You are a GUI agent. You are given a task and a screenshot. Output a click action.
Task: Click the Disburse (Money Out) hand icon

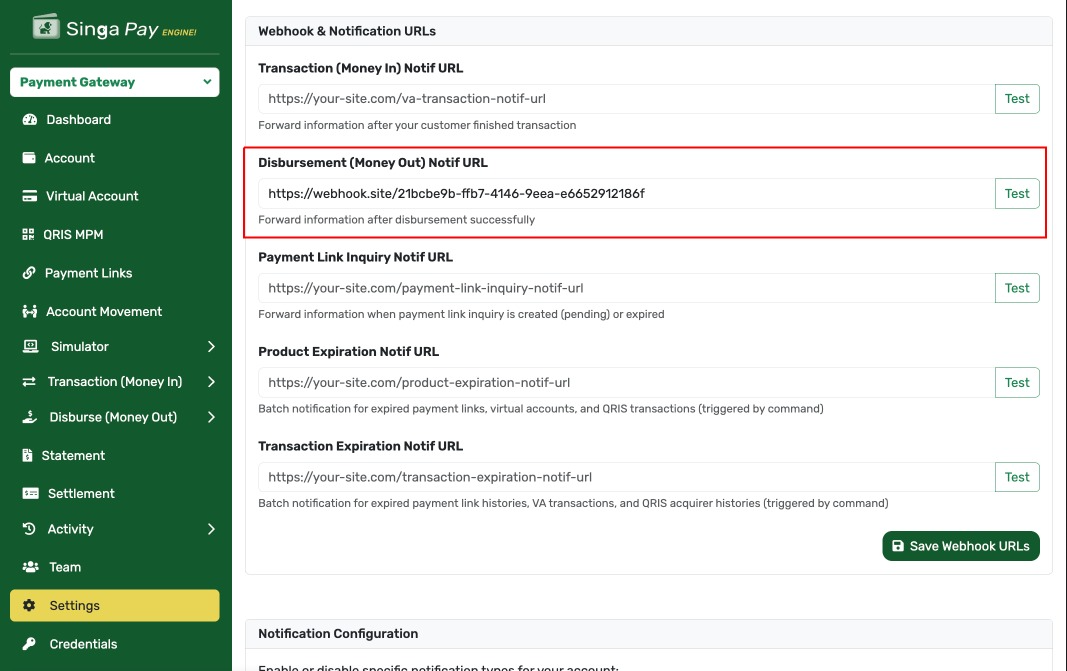tap(29, 417)
